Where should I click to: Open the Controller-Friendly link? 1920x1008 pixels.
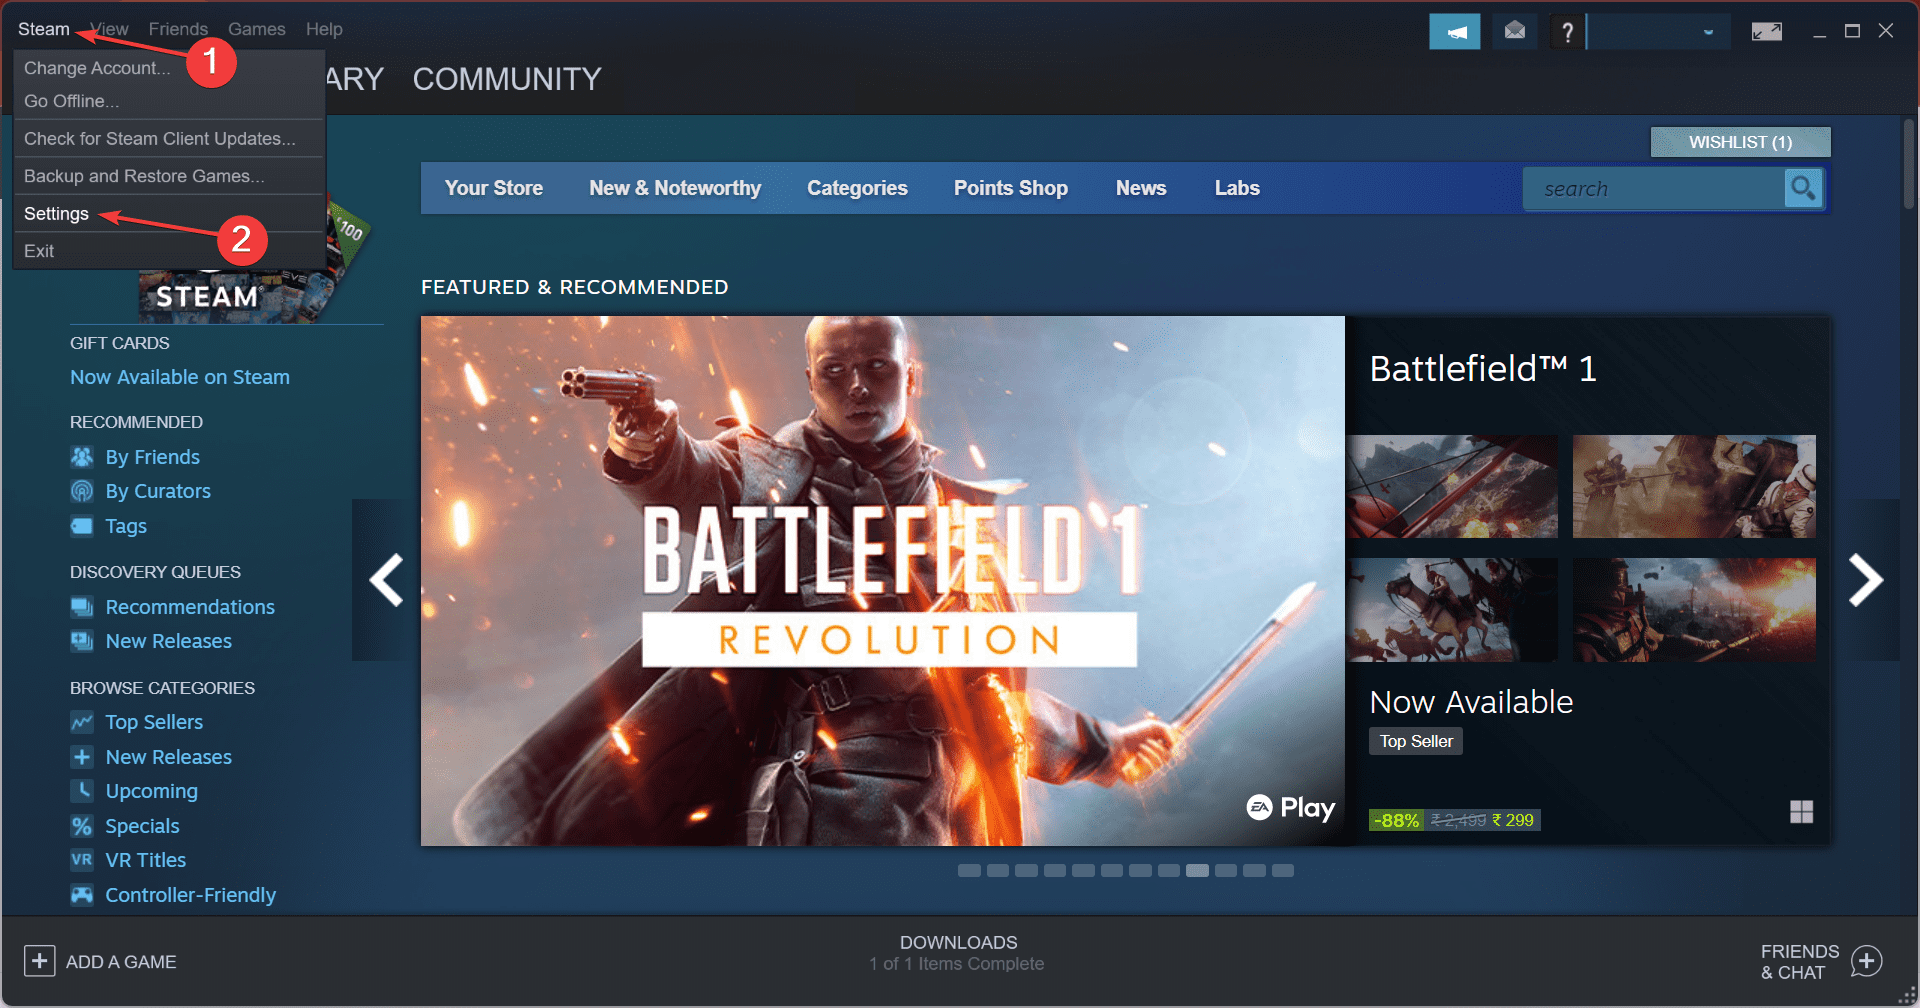191,895
